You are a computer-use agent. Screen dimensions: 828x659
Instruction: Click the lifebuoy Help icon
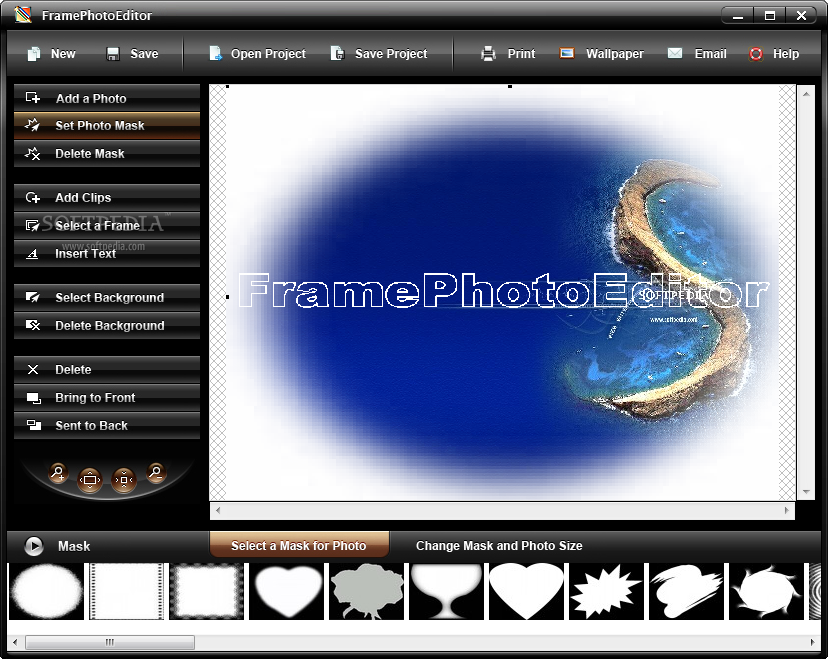tap(756, 54)
